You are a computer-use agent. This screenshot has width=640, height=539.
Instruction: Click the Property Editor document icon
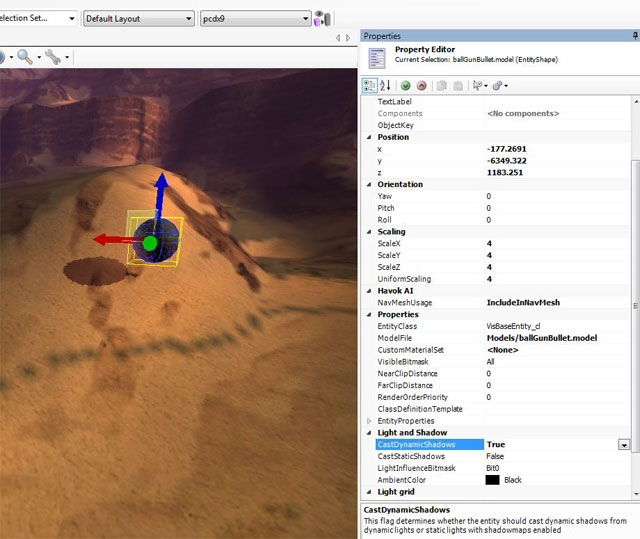(x=377, y=58)
